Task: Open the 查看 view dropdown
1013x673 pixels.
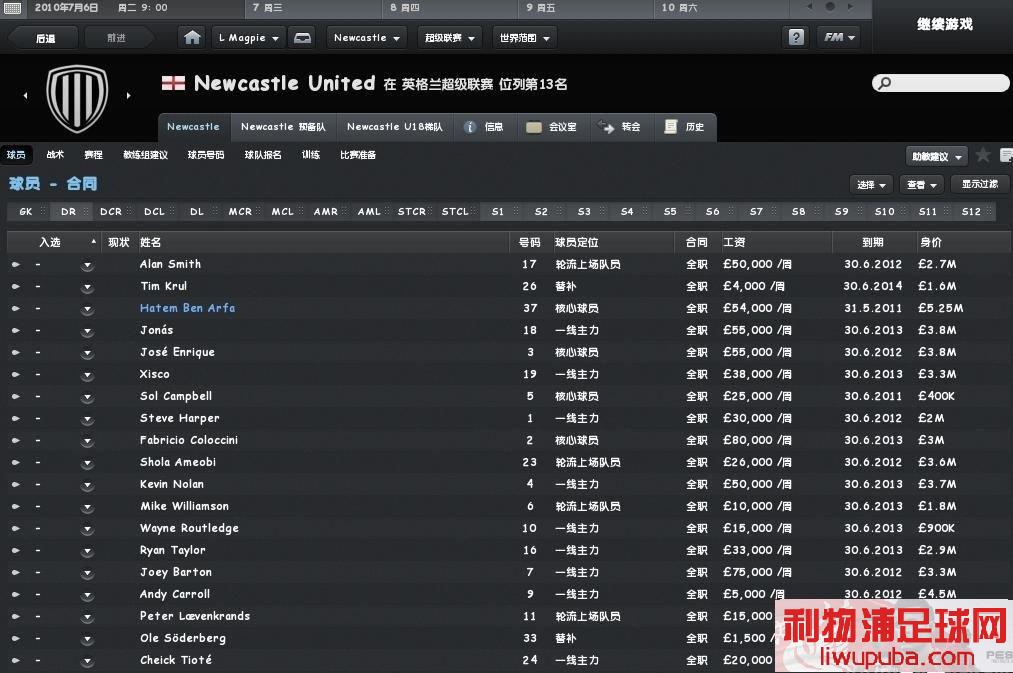Action: (921, 185)
